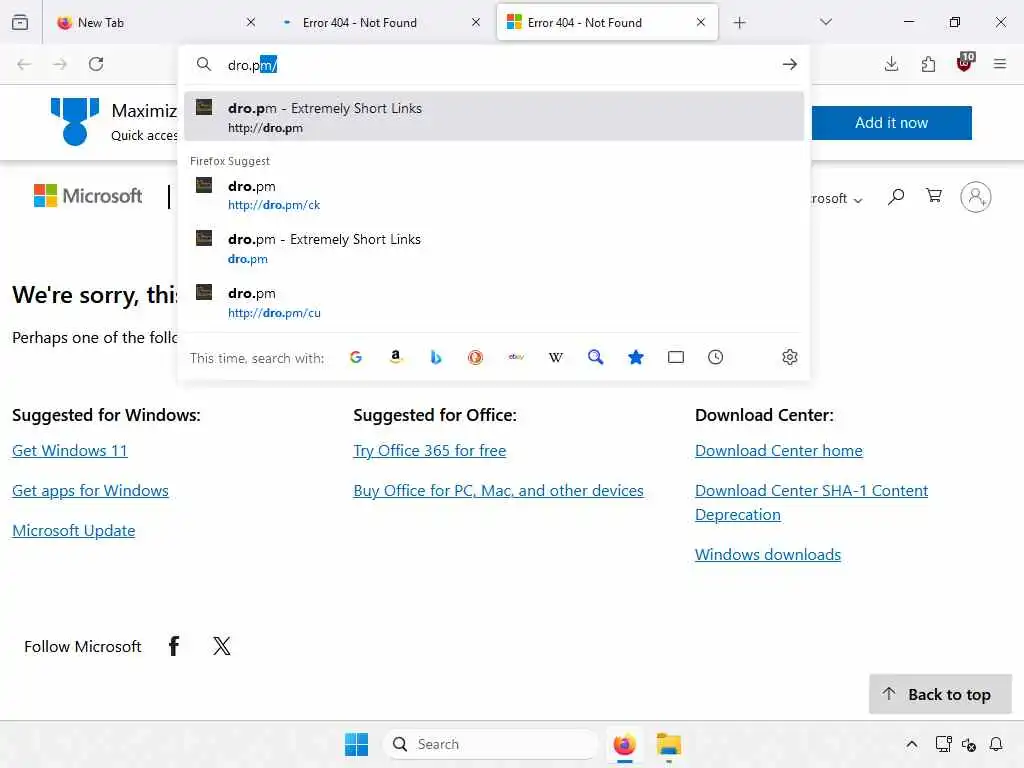
Task: Open Download Center SHA-1 Content Deprecation link
Action: 811,502
